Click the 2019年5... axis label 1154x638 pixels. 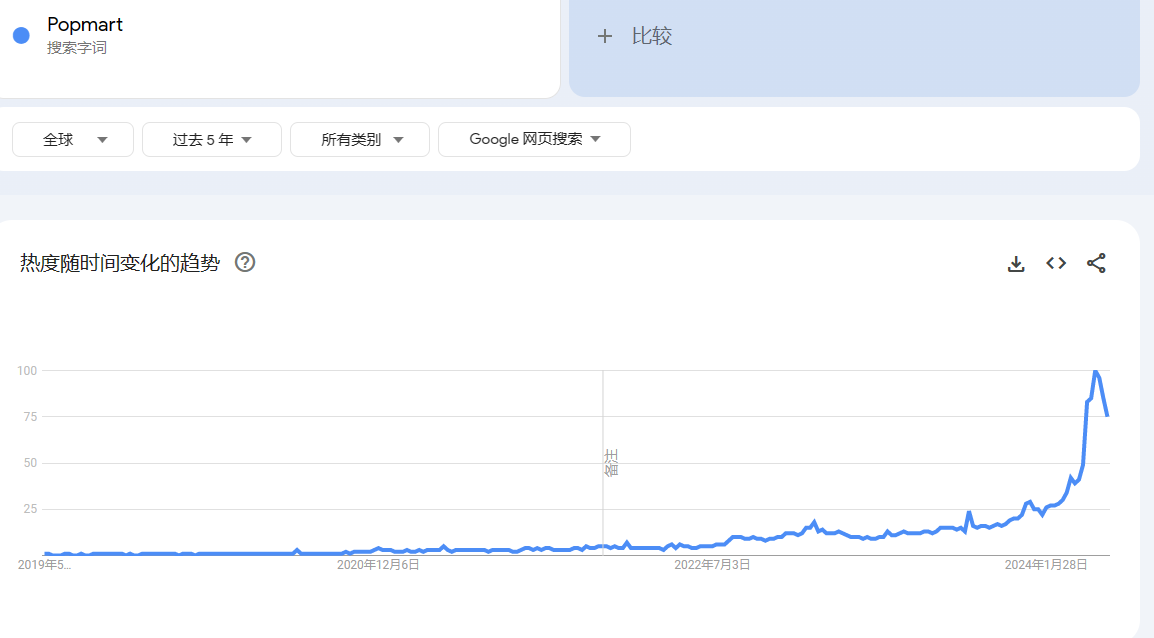(x=44, y=565)
